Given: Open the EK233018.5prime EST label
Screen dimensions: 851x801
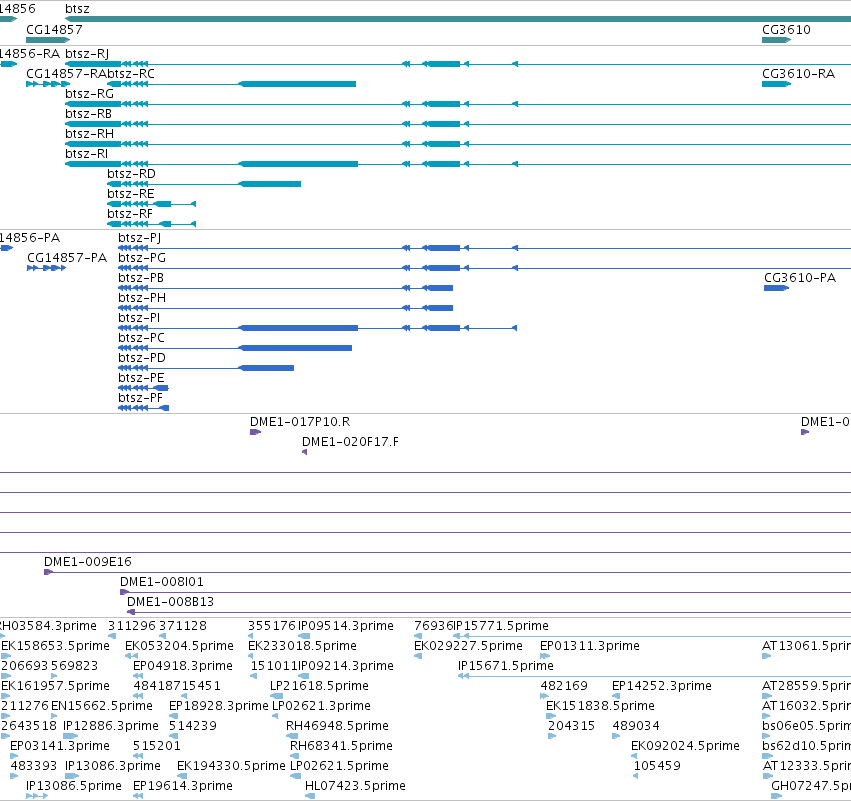Looking at the screenshot, I should click(302, 646).
